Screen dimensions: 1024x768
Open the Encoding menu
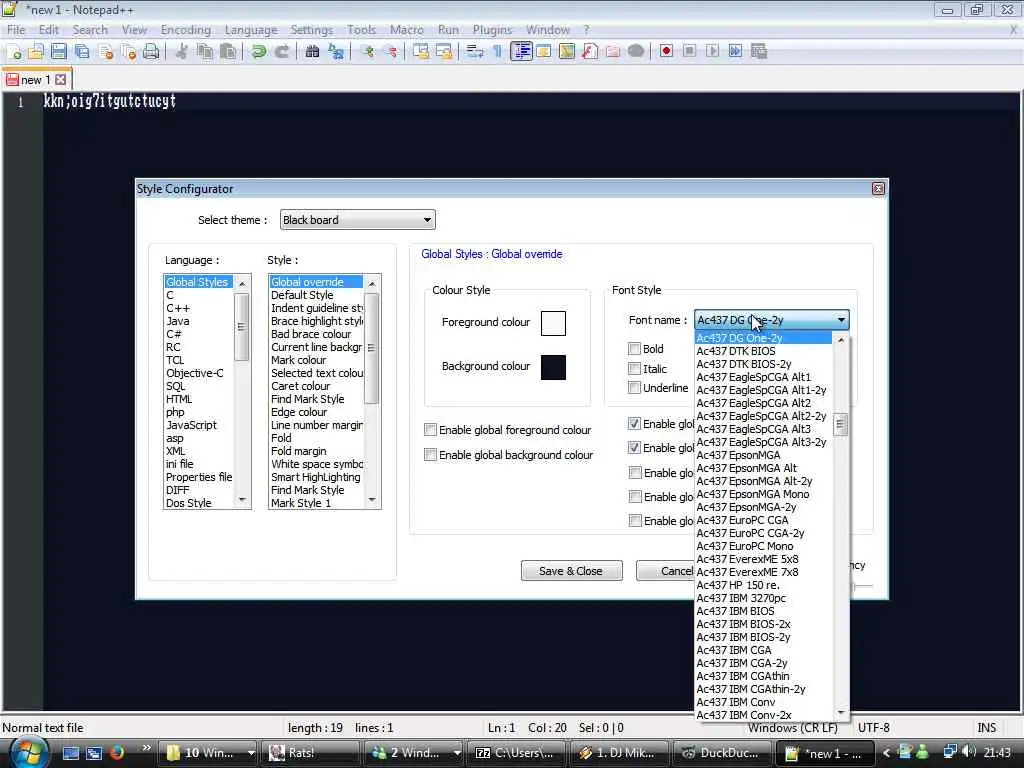click(185, 30)
